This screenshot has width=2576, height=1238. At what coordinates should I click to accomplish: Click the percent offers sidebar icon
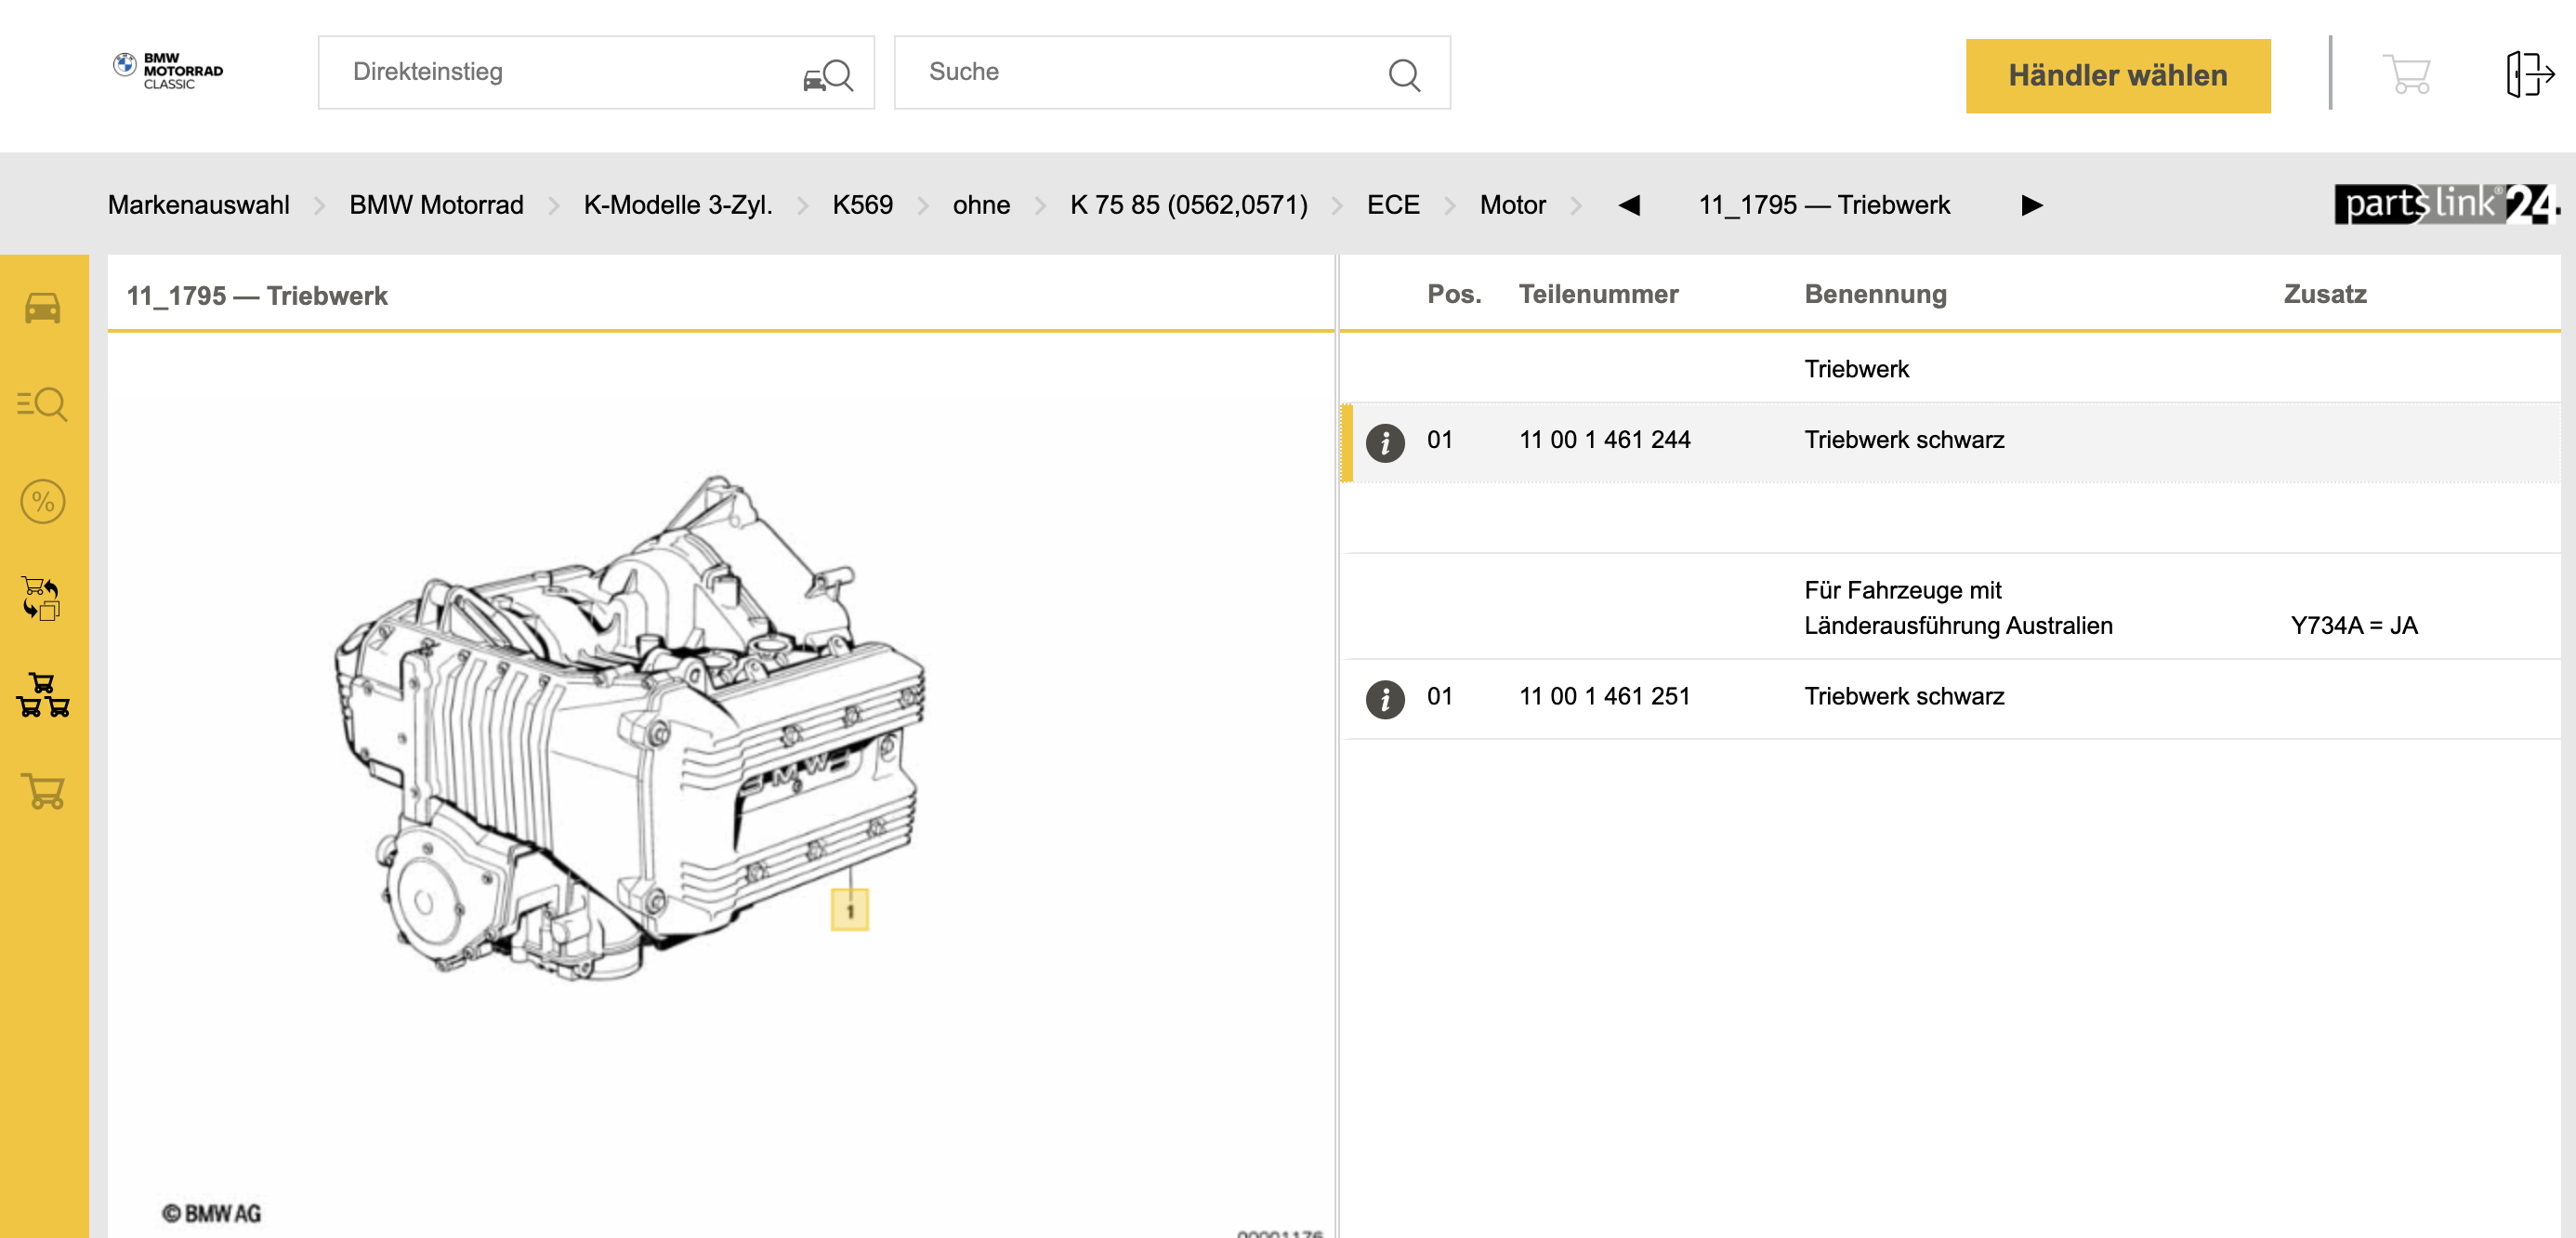pyautogui.click(x=43, y=501)
